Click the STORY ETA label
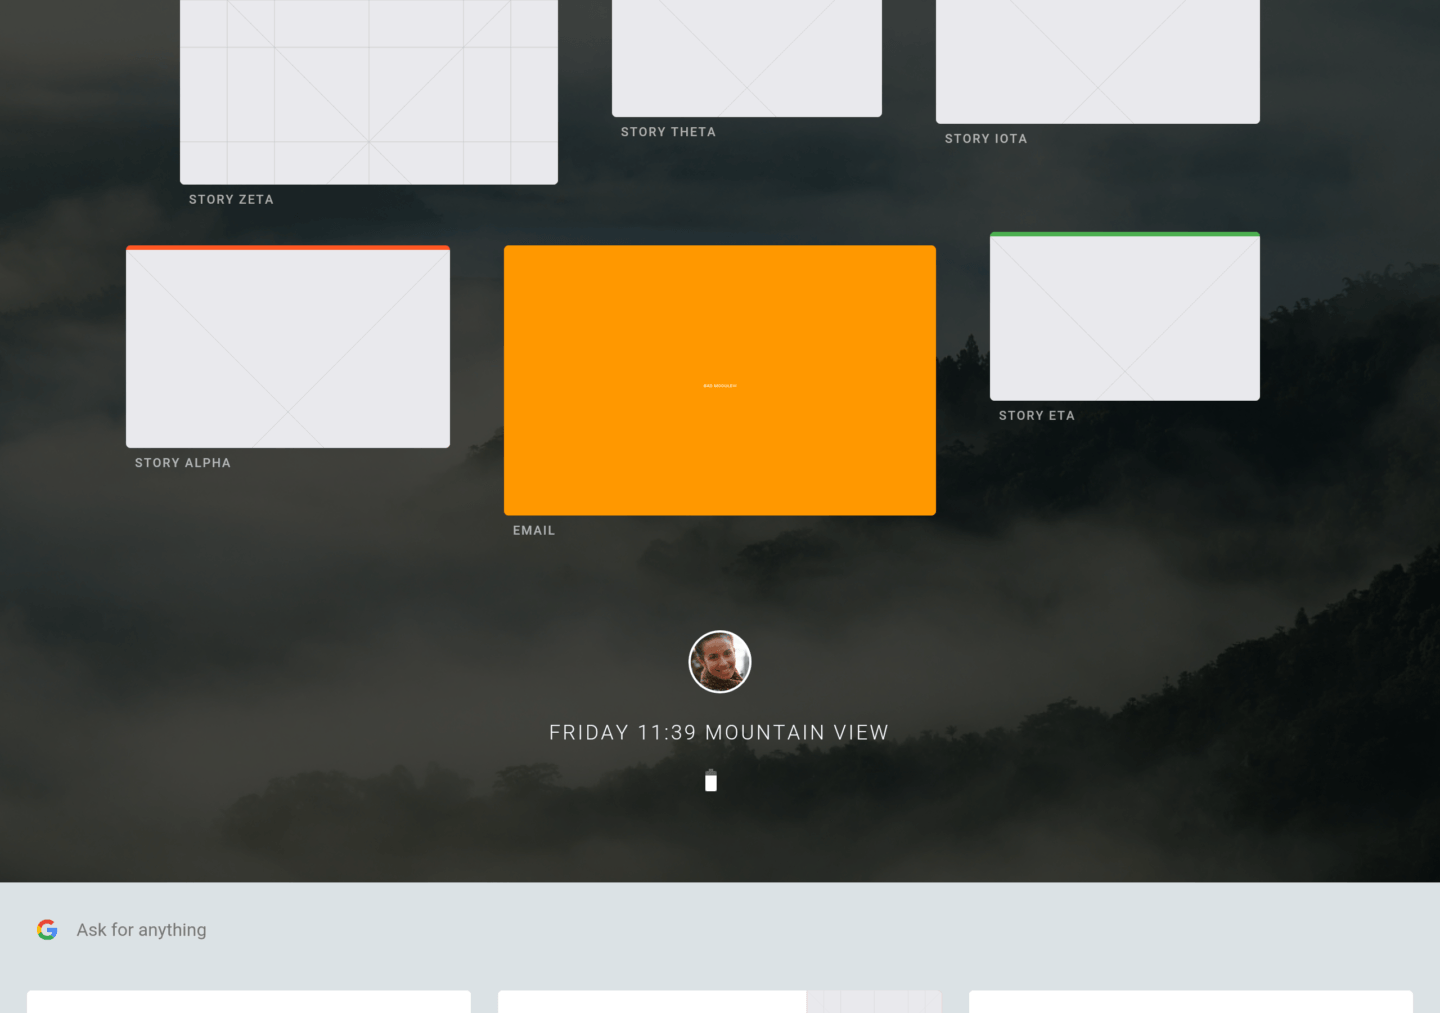Image resolution: width=1440 pixels, height=1013 pixels. coord(1037,416)
